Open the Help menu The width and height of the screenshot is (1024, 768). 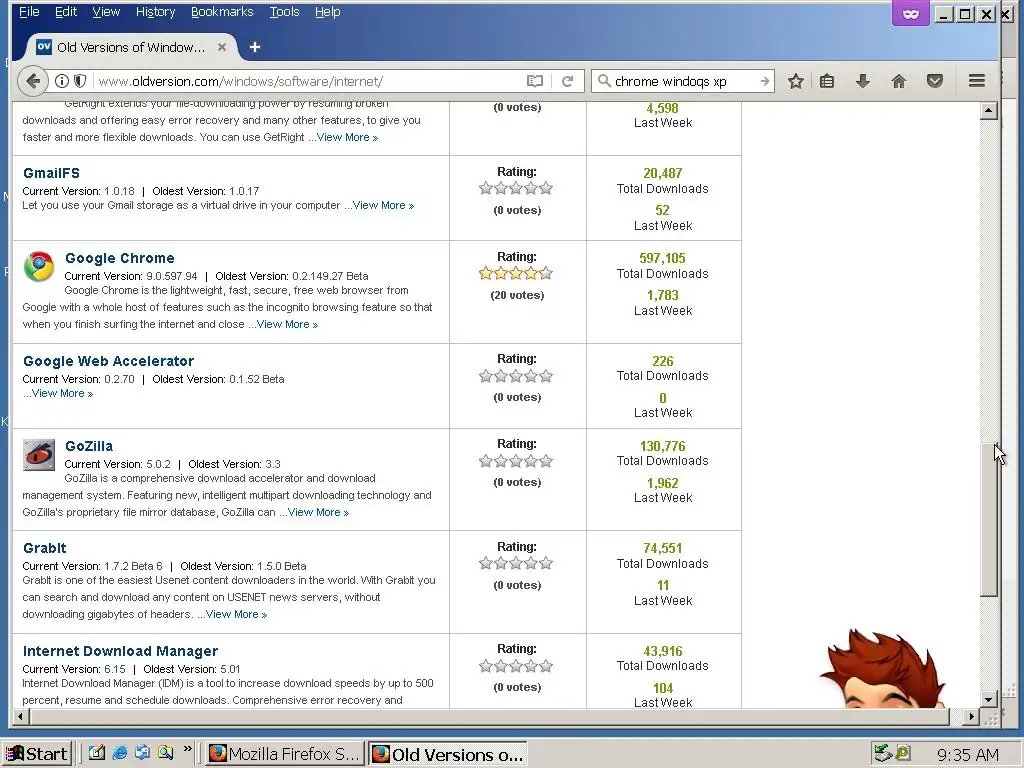pos(327,12)
